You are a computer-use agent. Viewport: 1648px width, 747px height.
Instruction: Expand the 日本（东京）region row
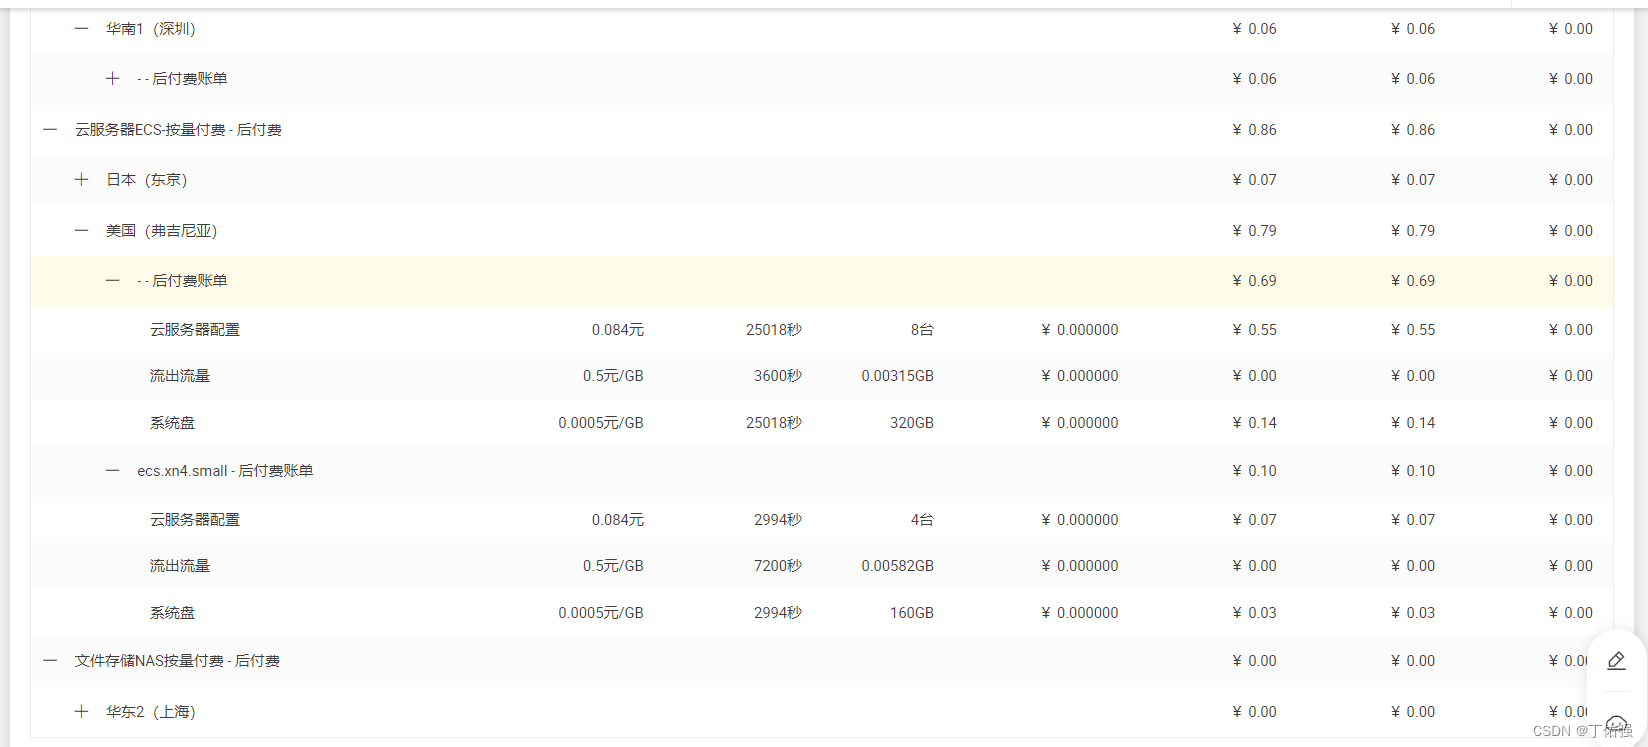(81, 180)
